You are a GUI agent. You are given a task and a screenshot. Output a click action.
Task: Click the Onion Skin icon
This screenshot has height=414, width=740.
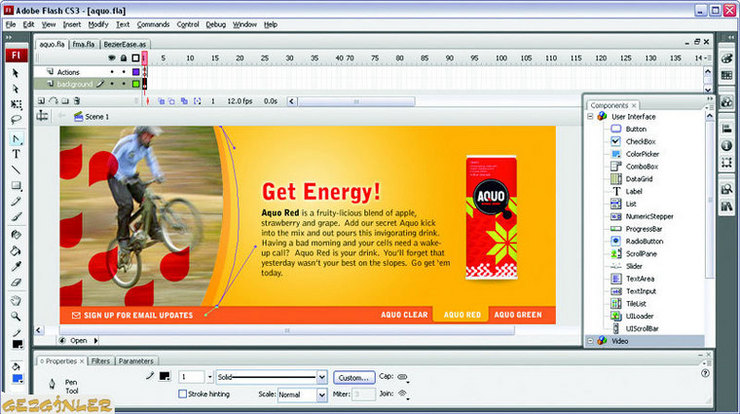pyautogui.click(x=161, y=101)
